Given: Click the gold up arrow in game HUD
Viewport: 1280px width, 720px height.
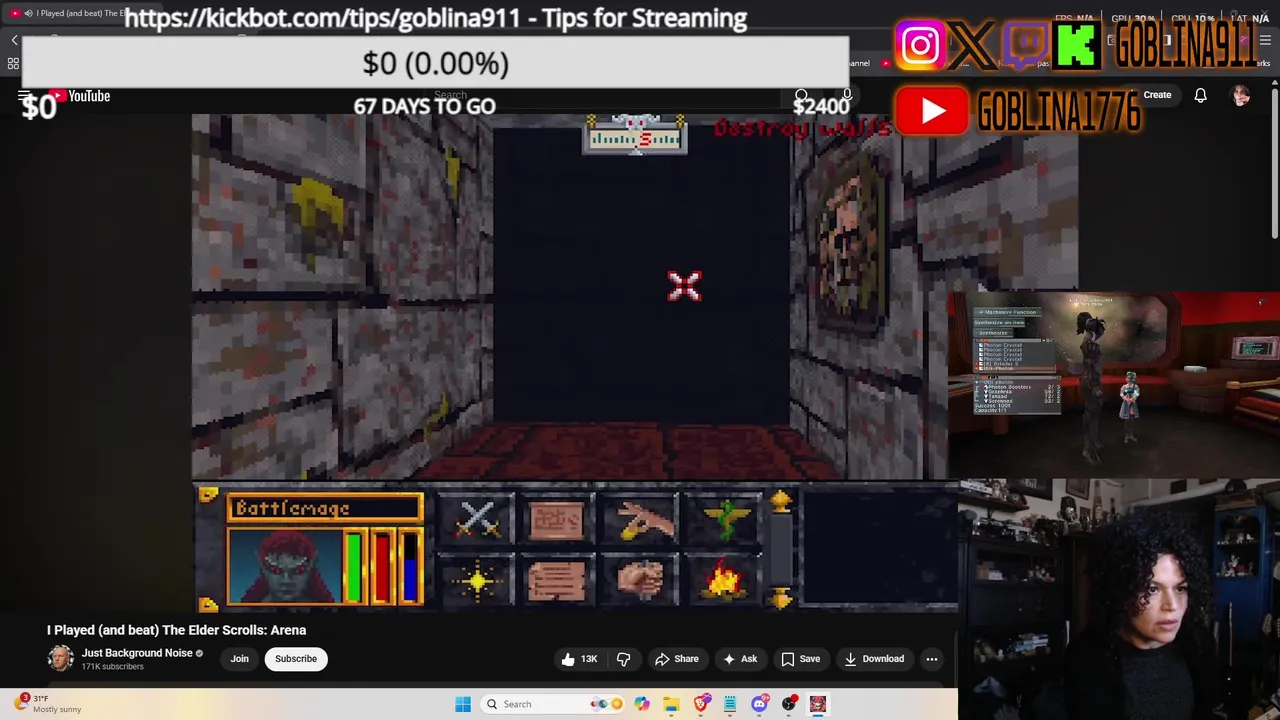Looking at the screenshot, I should click(x=781, y=502).
